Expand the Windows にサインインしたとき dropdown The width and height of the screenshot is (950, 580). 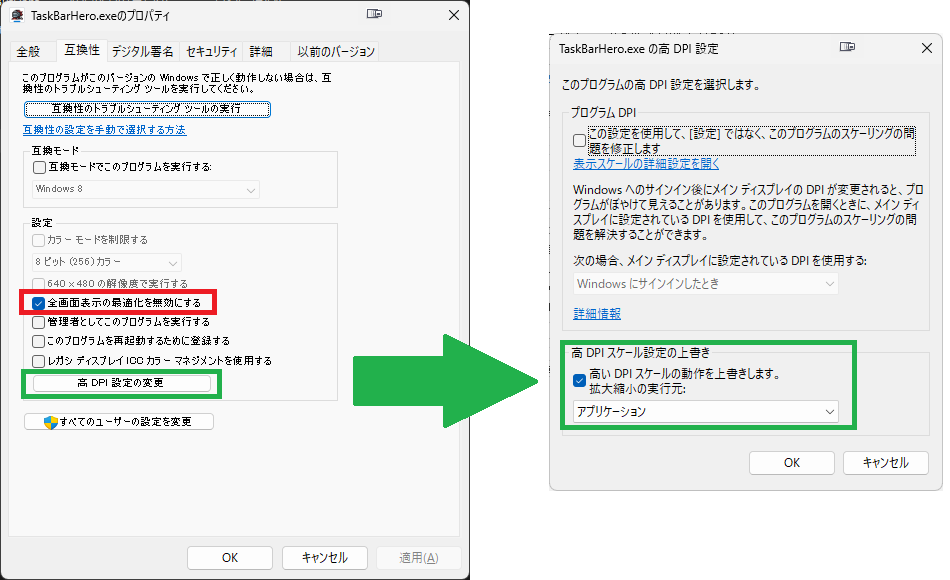(706, 284)
